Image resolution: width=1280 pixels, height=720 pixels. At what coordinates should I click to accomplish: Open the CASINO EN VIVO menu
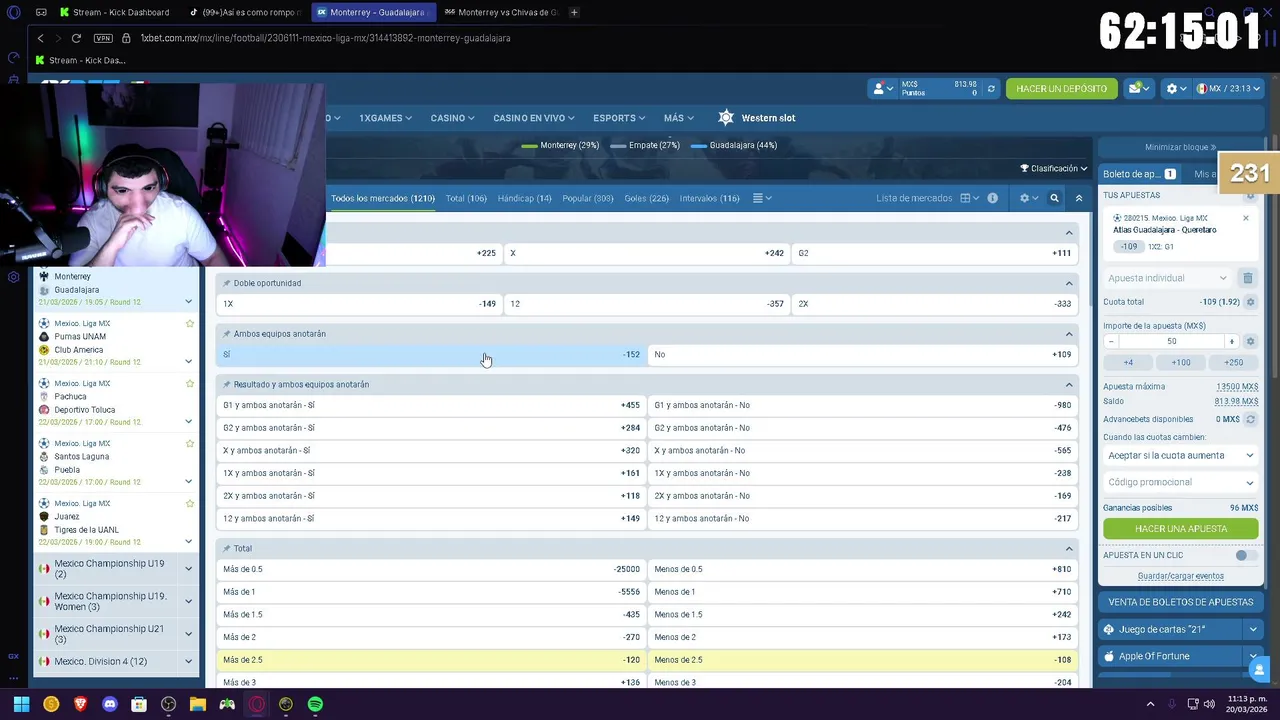(x=534, y=118)
